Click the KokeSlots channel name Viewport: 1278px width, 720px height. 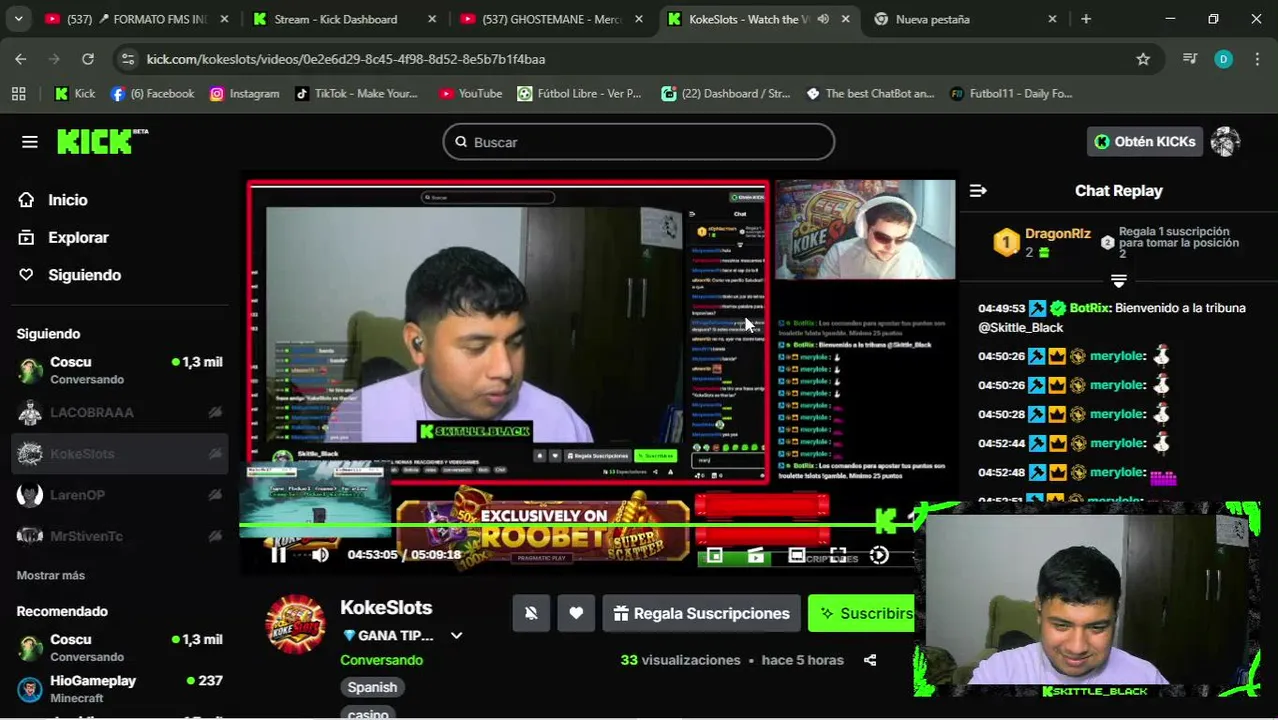point(386,608)
